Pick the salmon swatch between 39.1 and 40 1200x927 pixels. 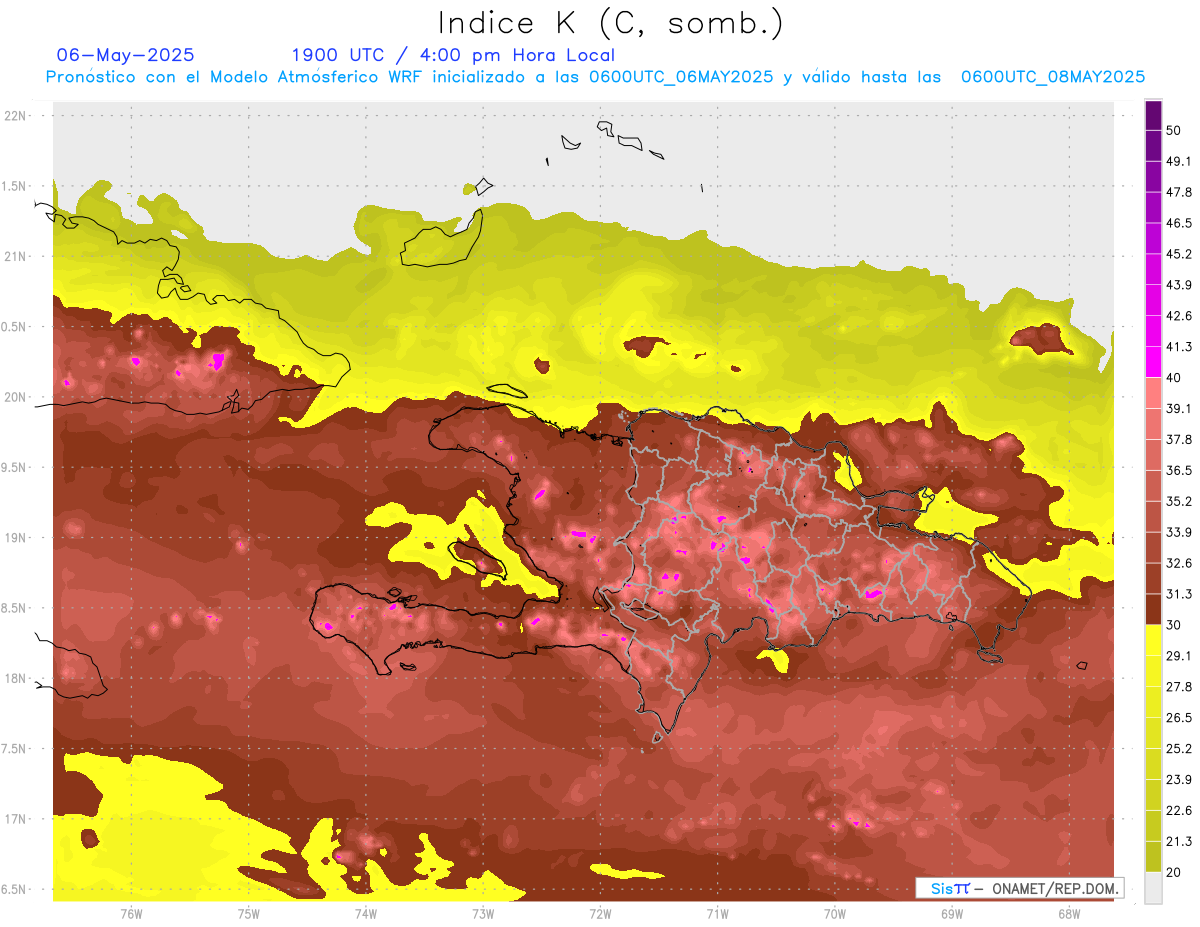pos(1153,393)
